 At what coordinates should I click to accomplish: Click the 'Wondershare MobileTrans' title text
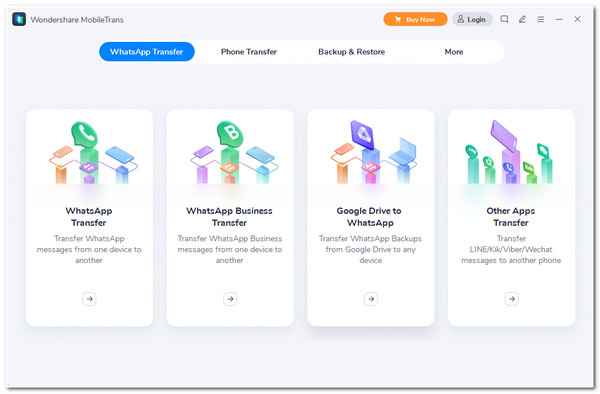point(77,20)
